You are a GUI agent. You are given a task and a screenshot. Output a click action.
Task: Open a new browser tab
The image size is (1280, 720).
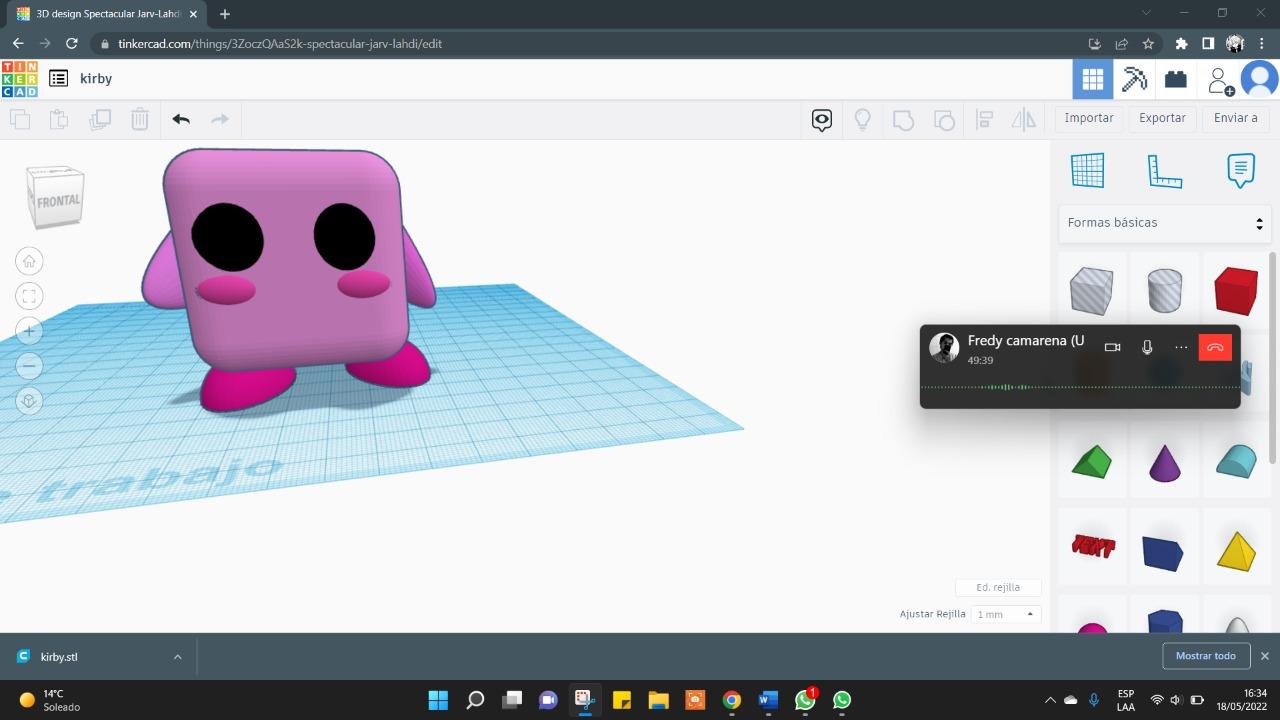pyautogui.click(x=224, y=14)
